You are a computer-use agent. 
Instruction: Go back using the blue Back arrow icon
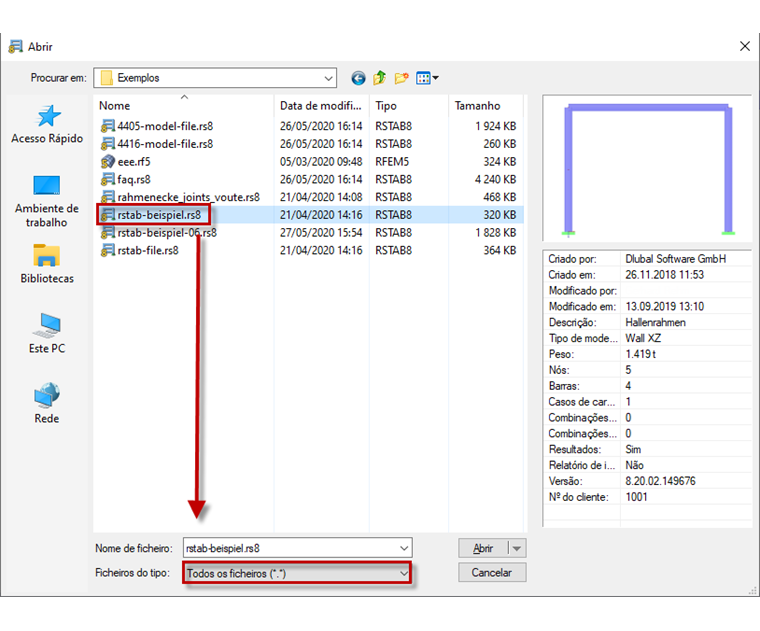tap(358, 78)
